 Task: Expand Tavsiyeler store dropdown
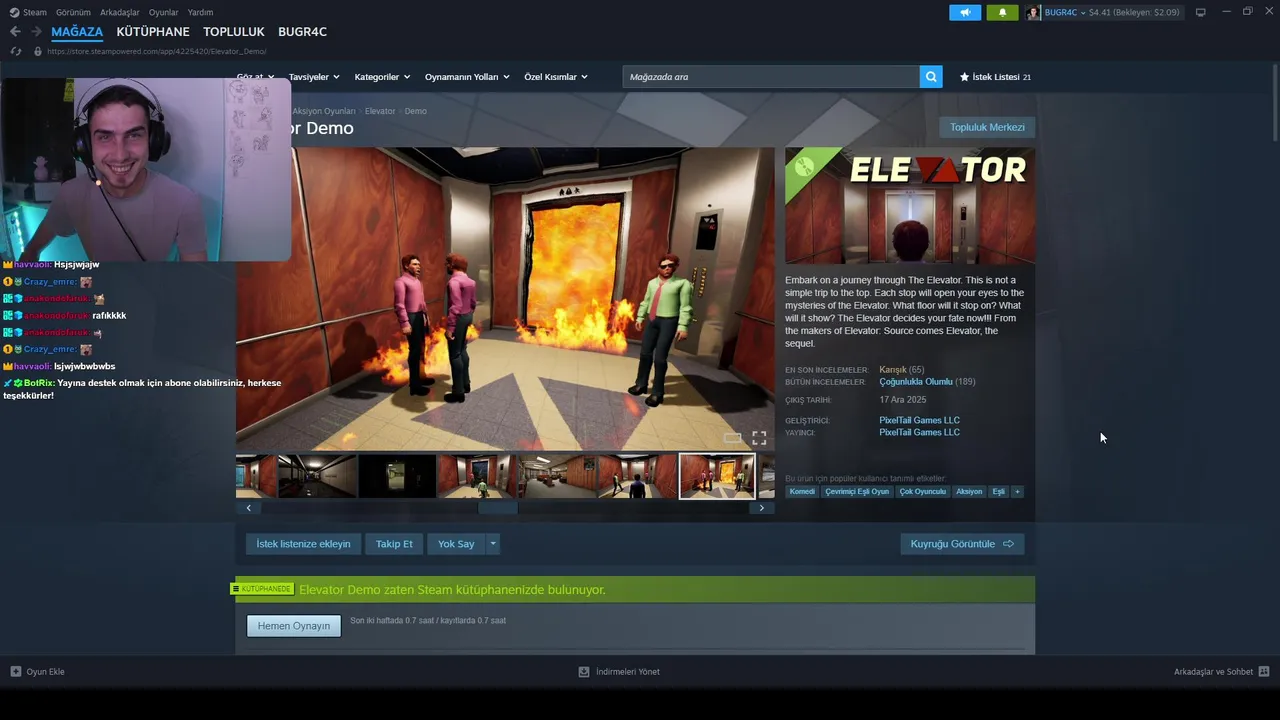coord(314,77)
